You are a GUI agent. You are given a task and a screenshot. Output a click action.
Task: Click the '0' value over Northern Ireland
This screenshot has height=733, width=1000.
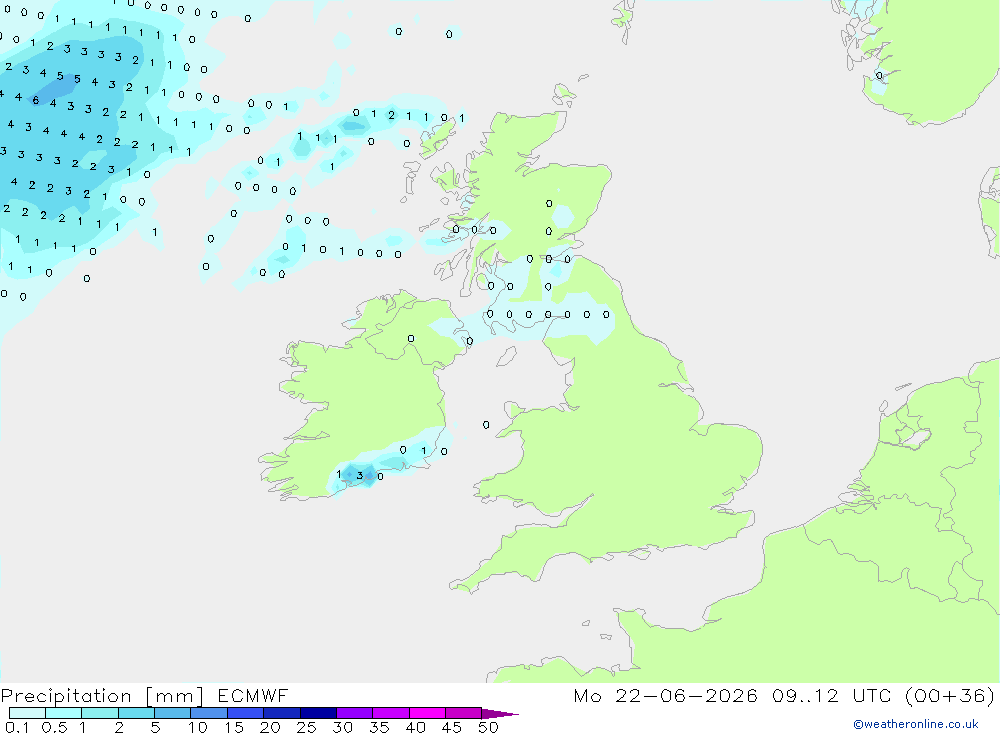[411, 339]
